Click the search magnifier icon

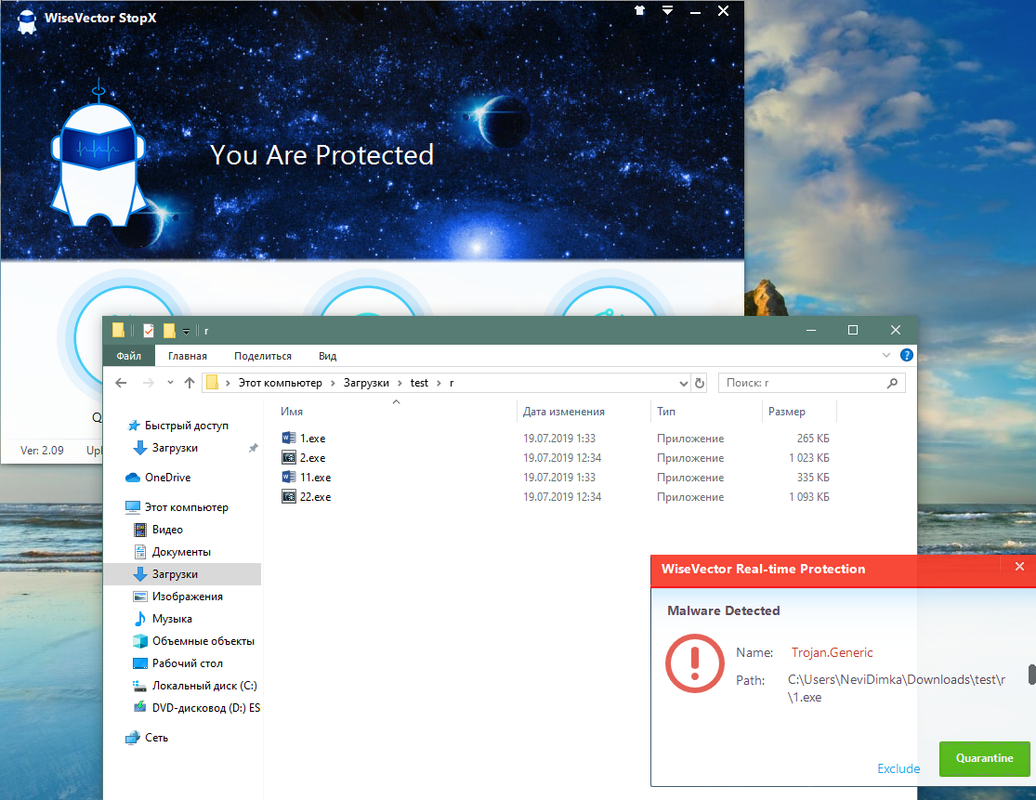892,382
